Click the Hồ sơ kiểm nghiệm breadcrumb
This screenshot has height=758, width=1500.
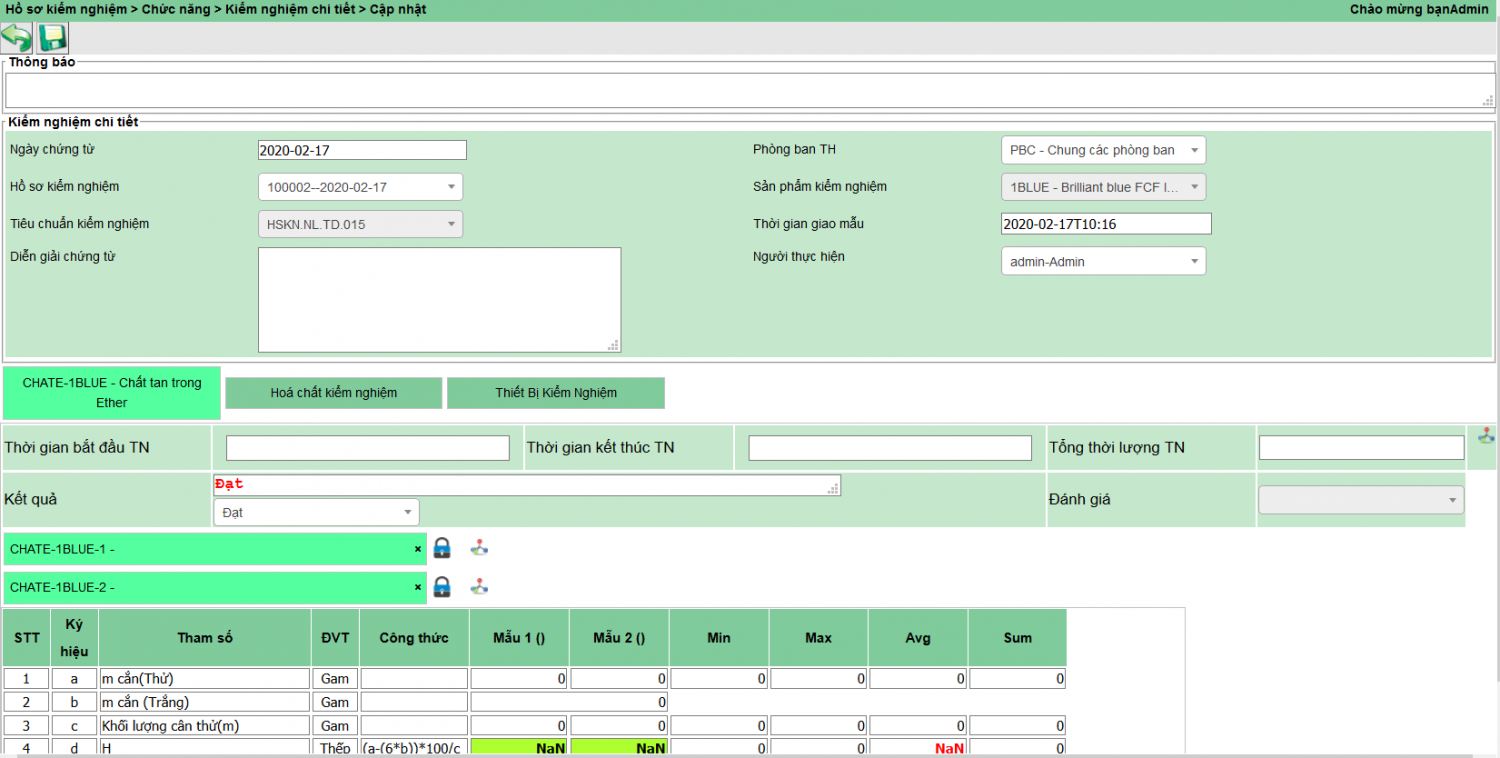pyautogui.click(x=65, y=9)
